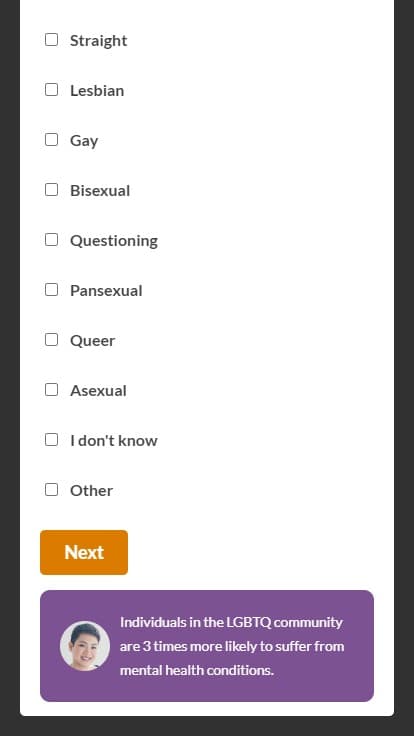The height and width of the screenshot is (736, 414).
Task: Click the orange Next button
Action: (84, 552)
